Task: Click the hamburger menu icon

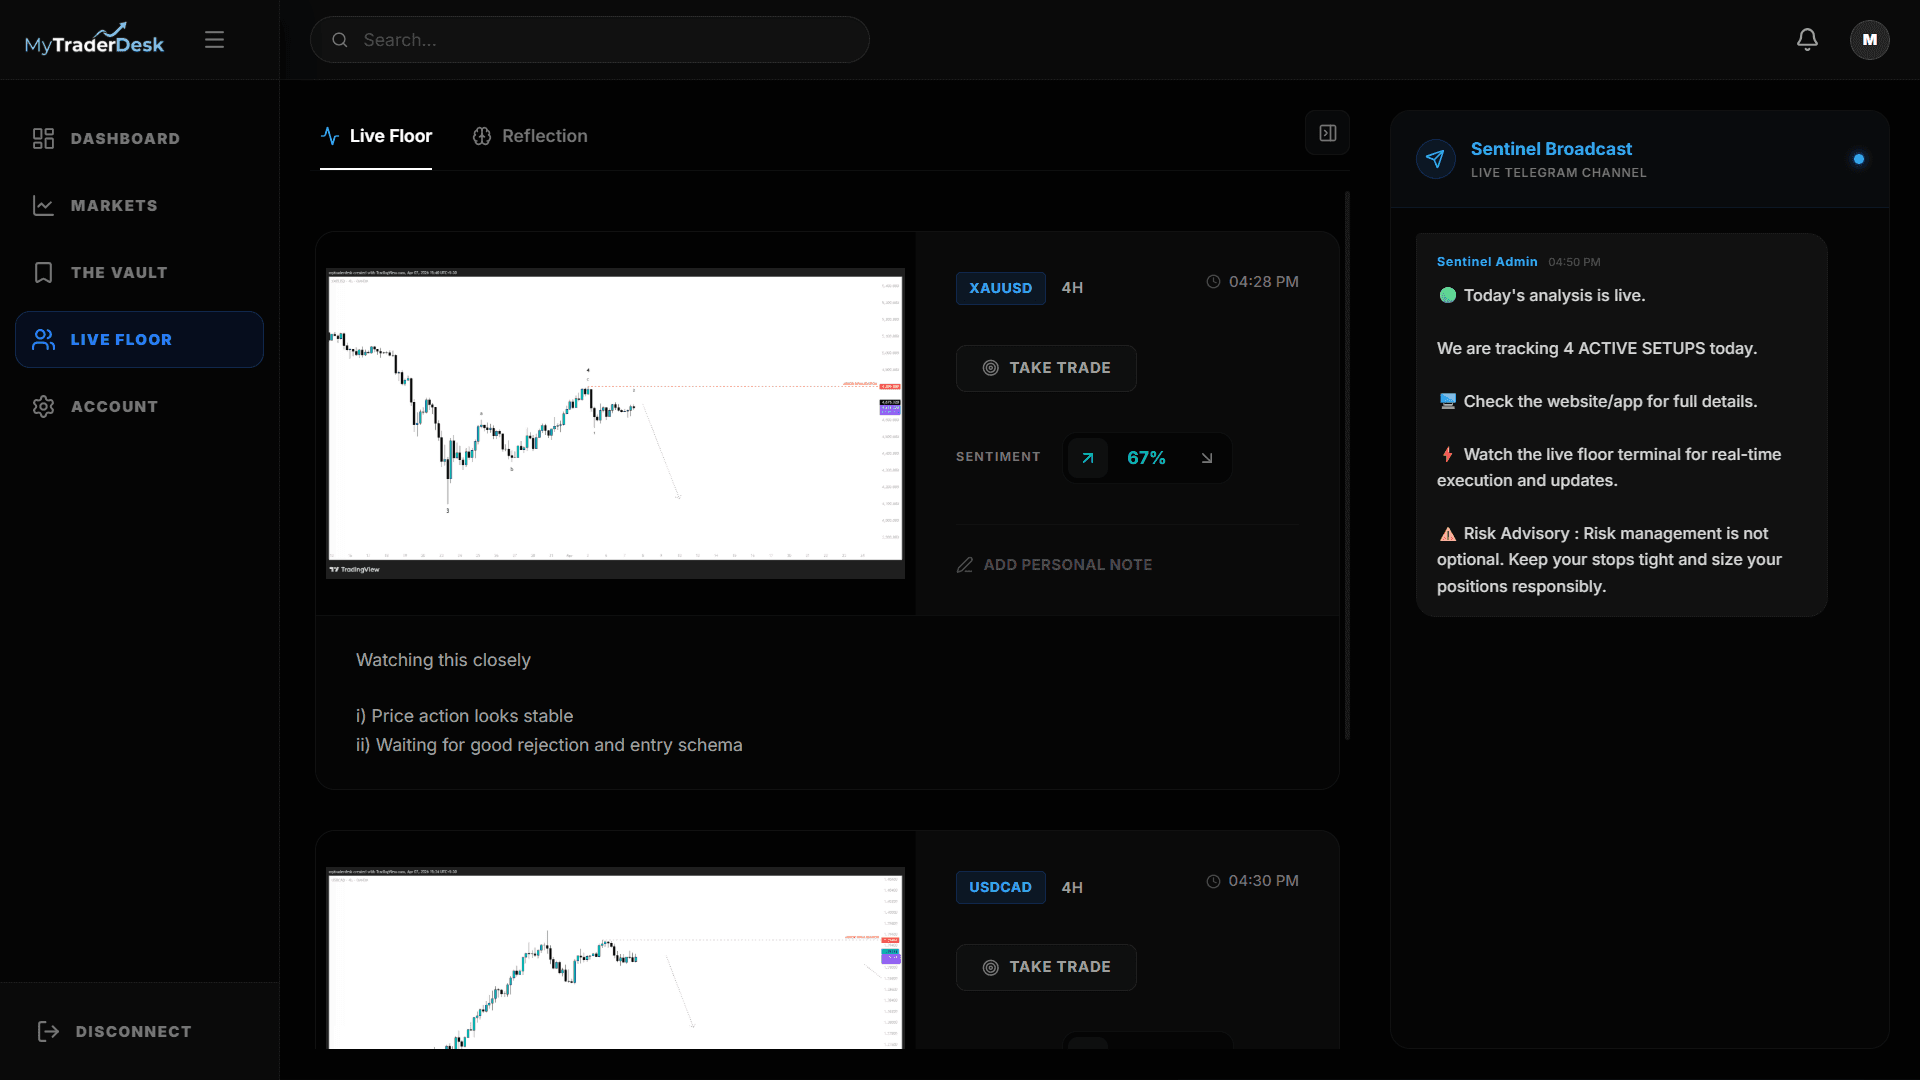Action: [214, 40]
